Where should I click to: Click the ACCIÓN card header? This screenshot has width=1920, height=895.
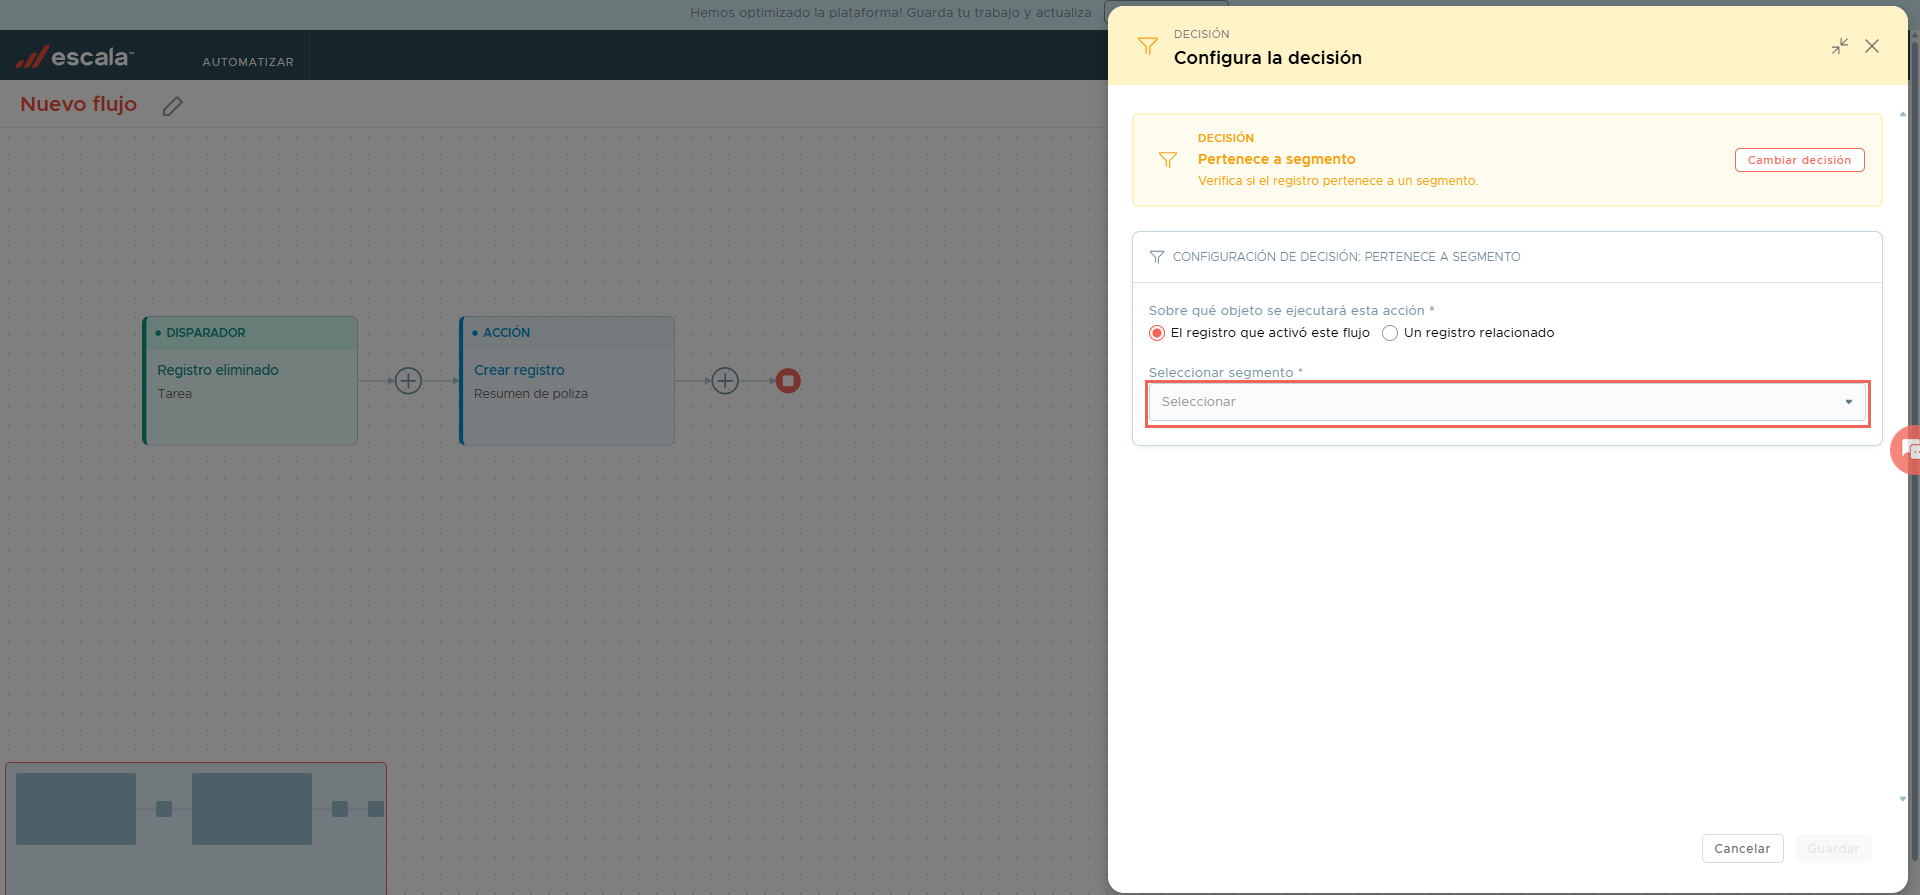pos(567,333)
